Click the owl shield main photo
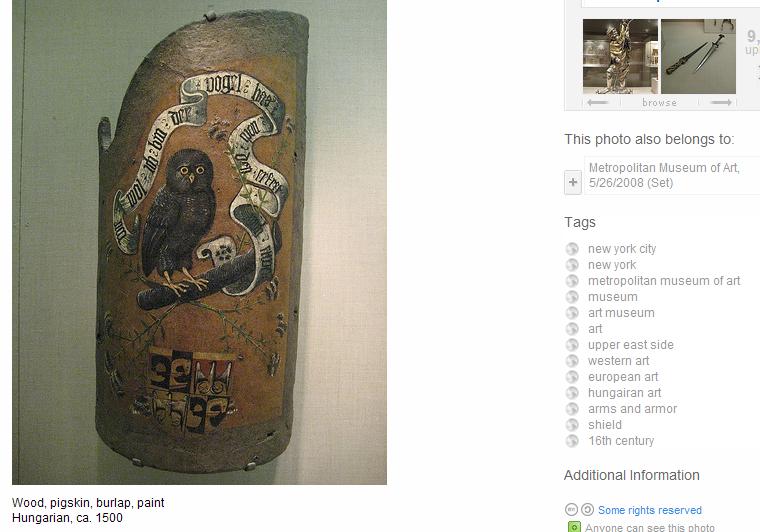The height and width of the screenshot is (532, 760). pyautogui.click(x=199, y=242)
